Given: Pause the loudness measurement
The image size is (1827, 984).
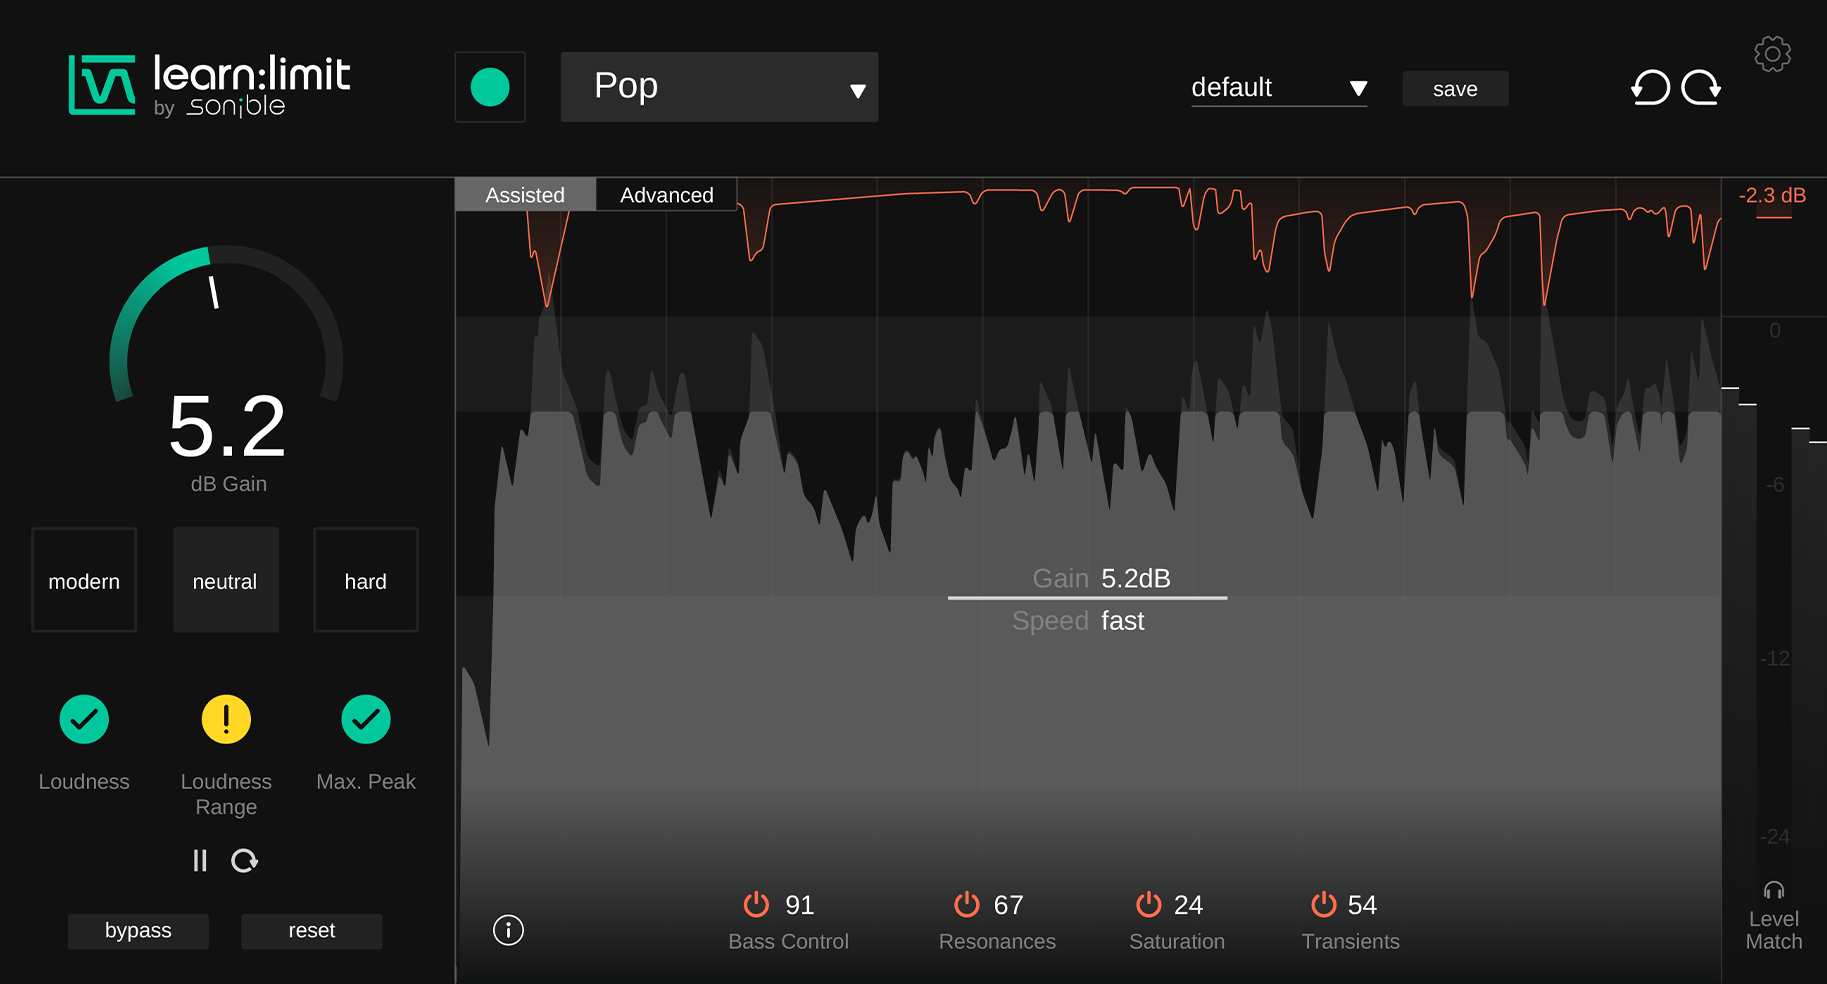Looking at the screenshot, I should tap(200, 861).
